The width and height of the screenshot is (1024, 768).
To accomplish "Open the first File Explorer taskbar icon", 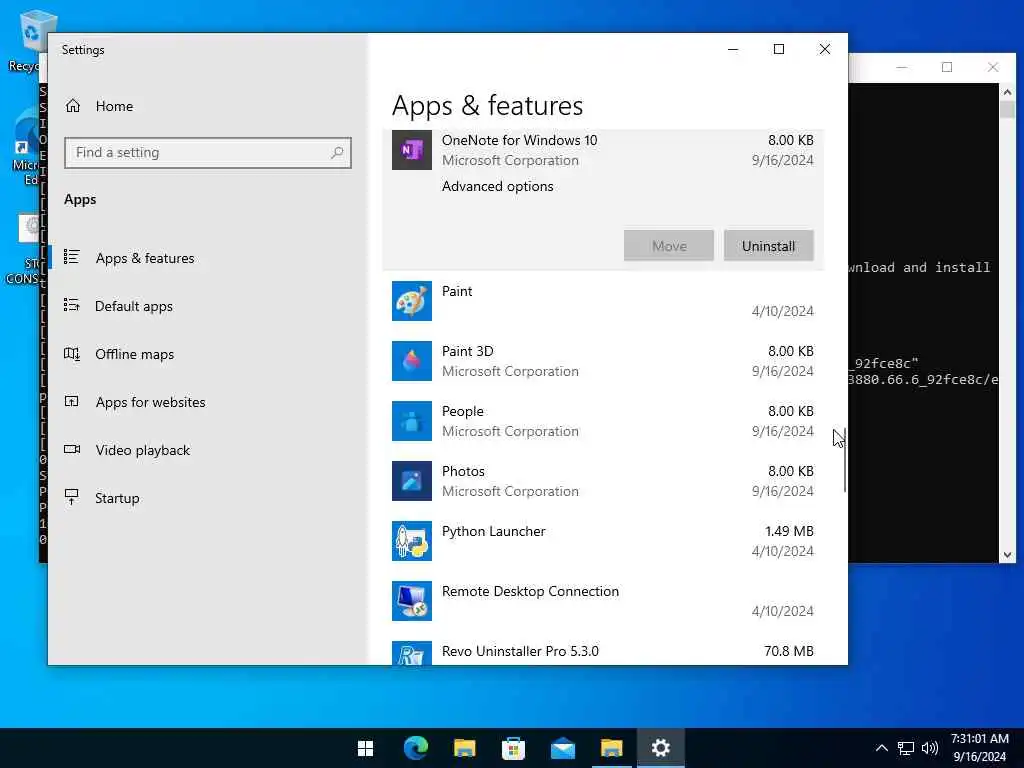I will 464,748.
